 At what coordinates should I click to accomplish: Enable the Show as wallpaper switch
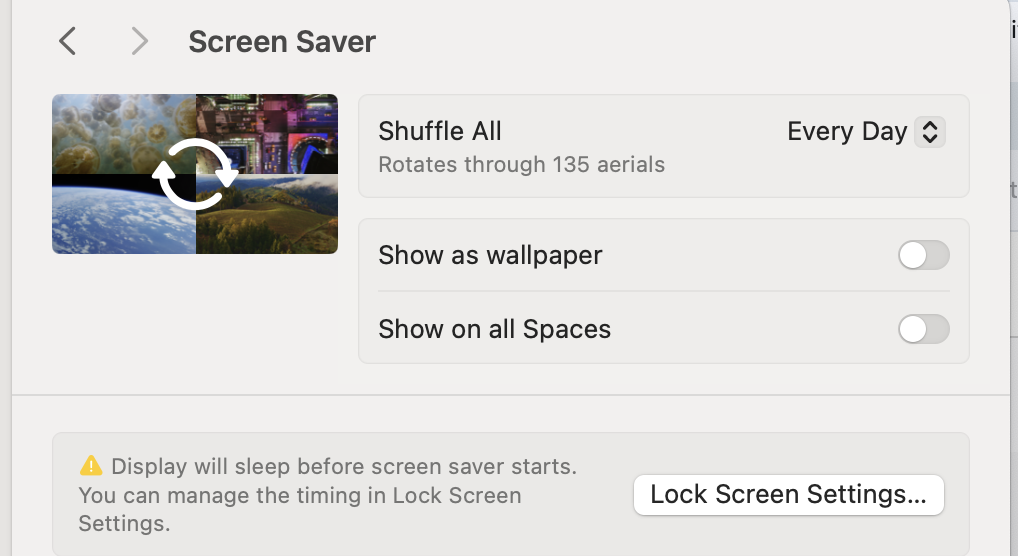[923, 255]
